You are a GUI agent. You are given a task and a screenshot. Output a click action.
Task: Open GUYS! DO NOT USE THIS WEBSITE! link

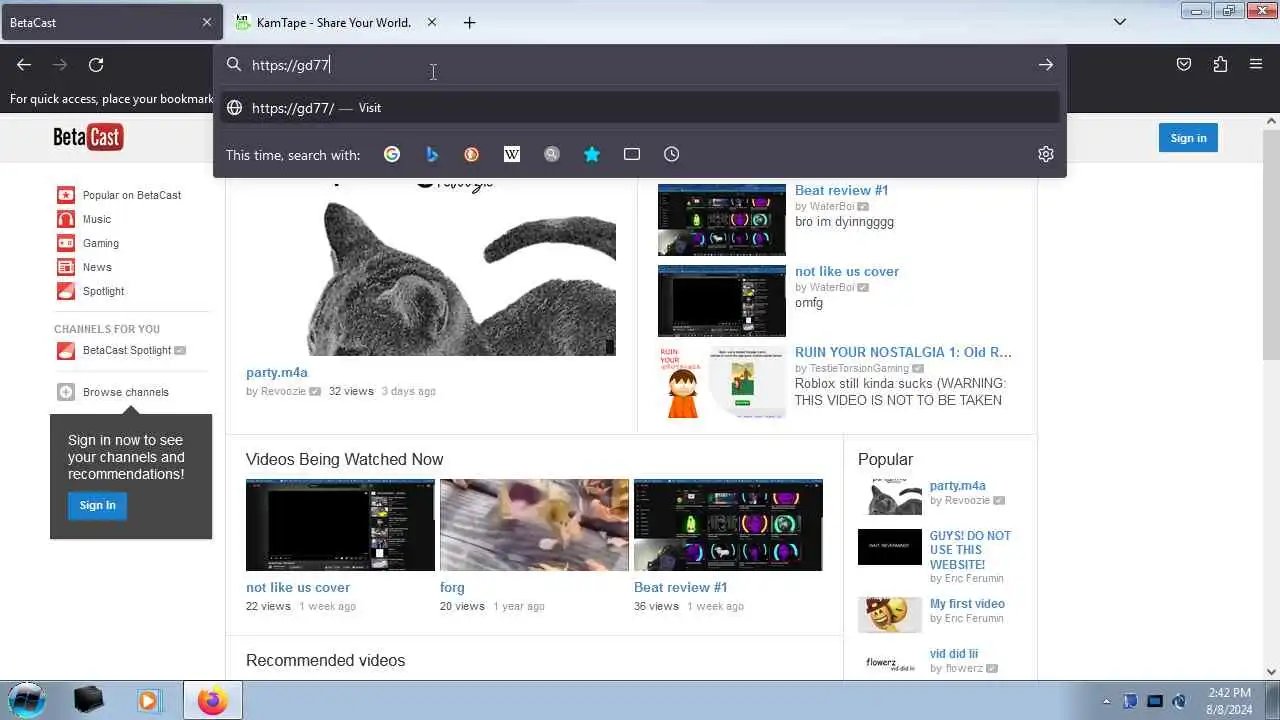pos(970,550)
